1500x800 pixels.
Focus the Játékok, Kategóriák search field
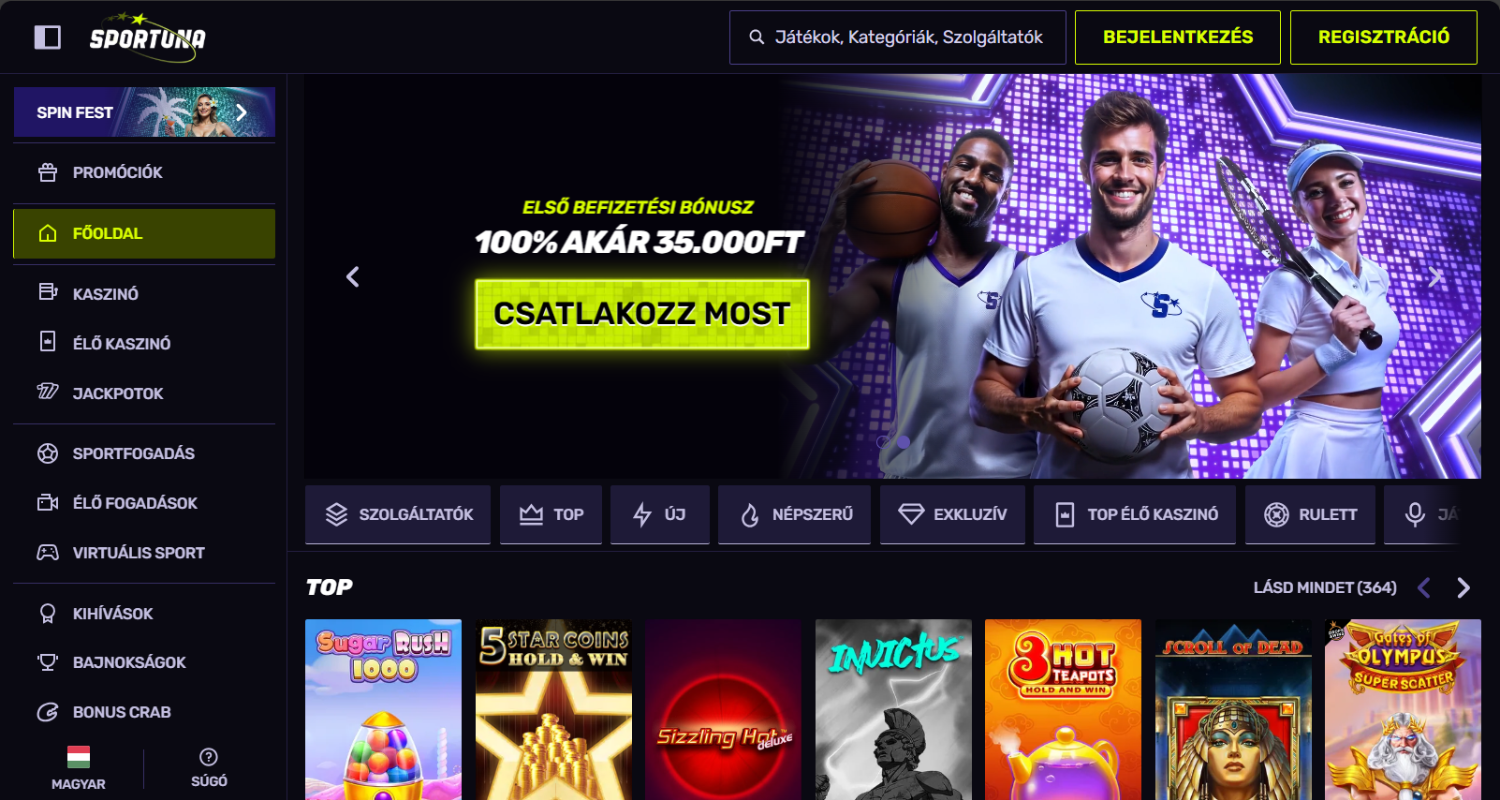coord(898,37)
